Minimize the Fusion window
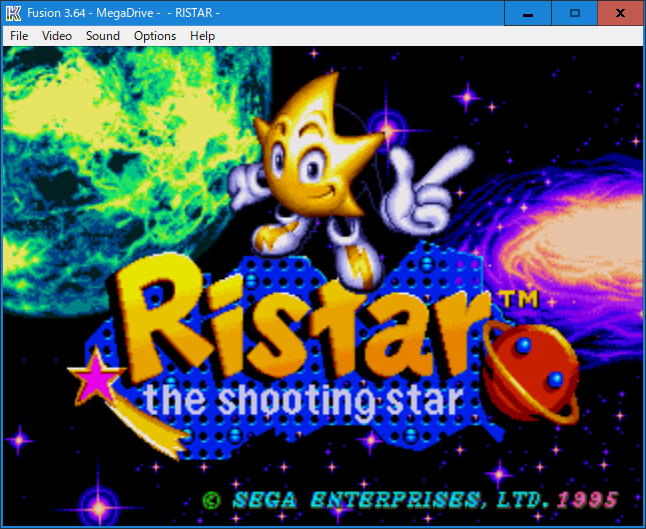Image resolution: width=646 pixels, height=529 pixels. point(528,14)
